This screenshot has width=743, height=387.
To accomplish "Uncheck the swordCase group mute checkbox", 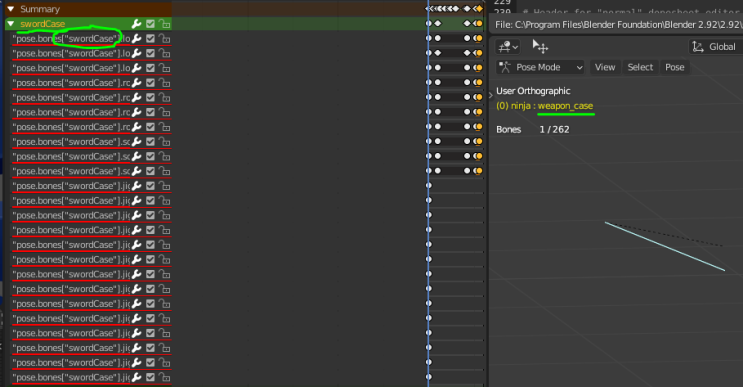I will click(151, 24).
